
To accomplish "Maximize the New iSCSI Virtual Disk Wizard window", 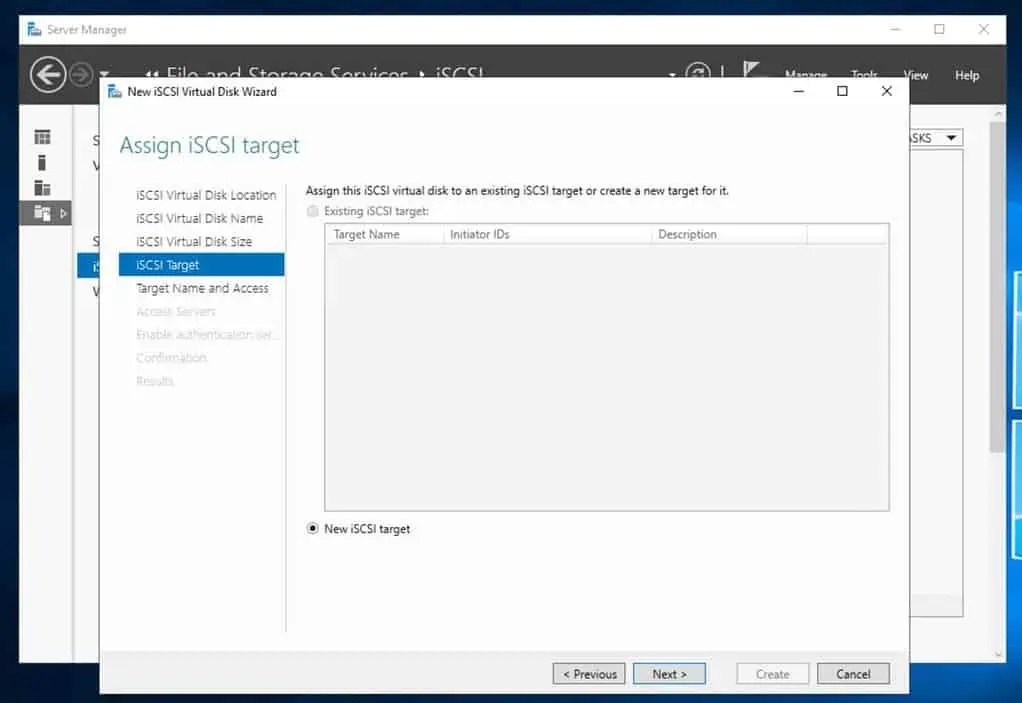I will [842, 91].
